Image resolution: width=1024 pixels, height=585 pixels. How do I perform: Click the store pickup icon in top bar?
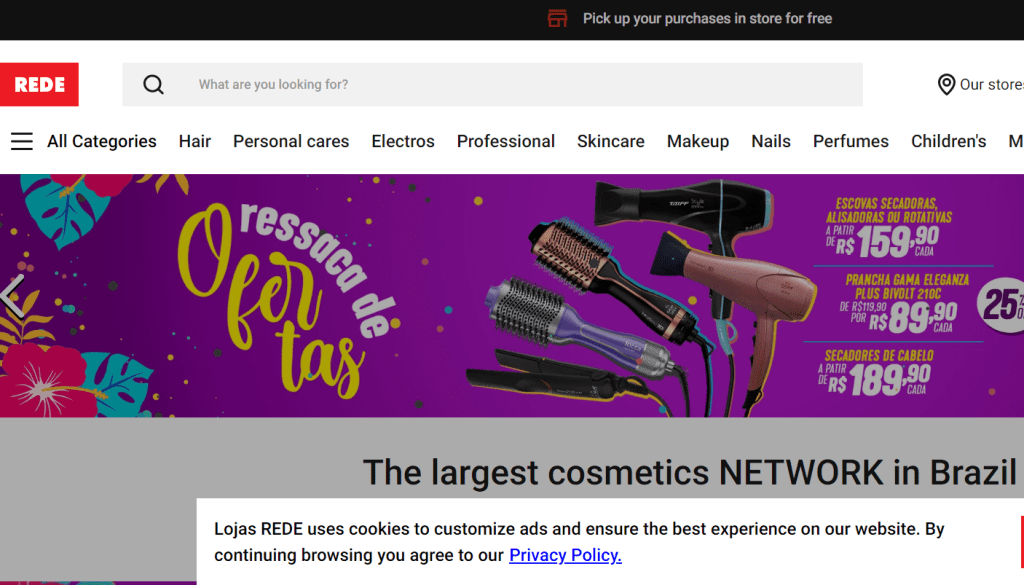click(x=557, y=18)
